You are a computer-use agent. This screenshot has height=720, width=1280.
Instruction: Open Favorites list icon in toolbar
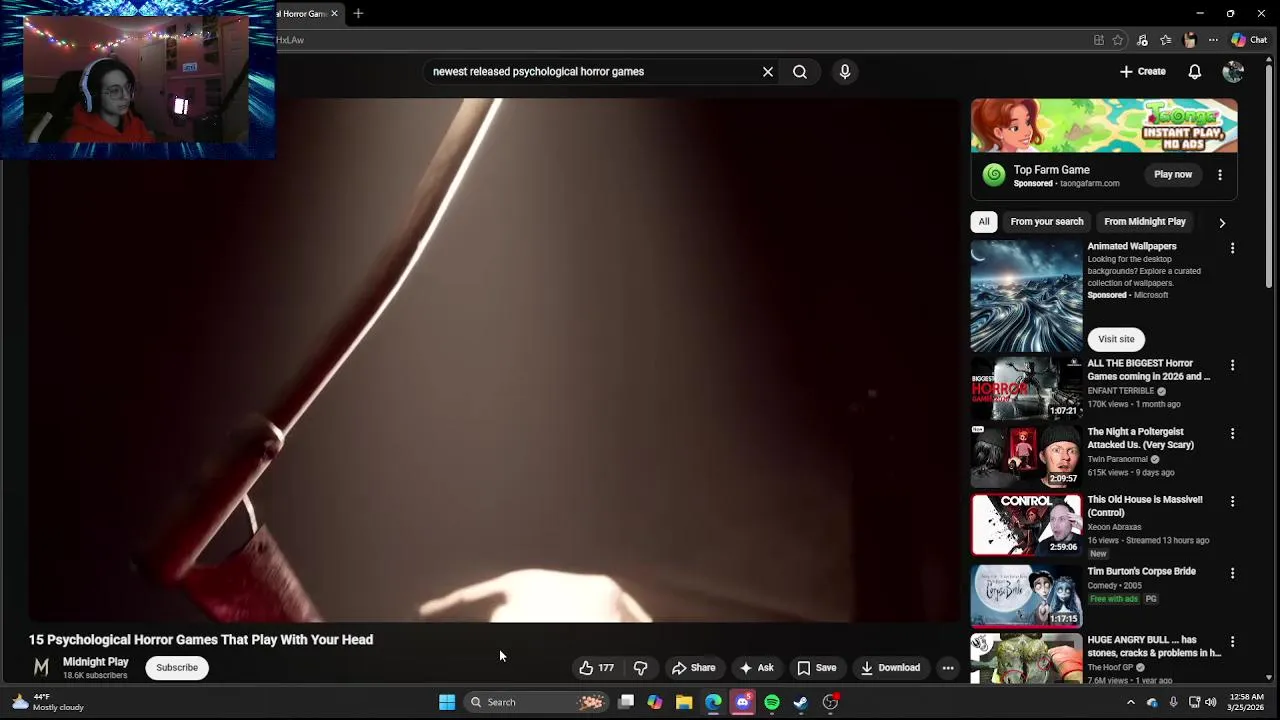[1166, 40]
